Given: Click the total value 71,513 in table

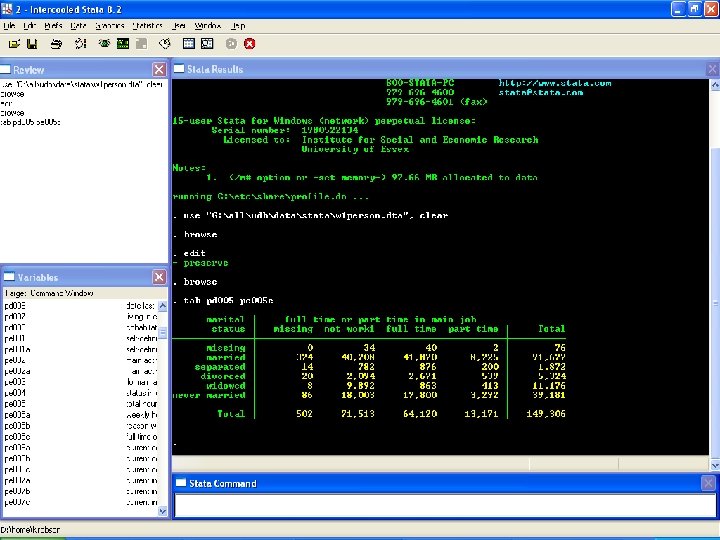Looking at the screenshot, I should [x=357, y=414].
